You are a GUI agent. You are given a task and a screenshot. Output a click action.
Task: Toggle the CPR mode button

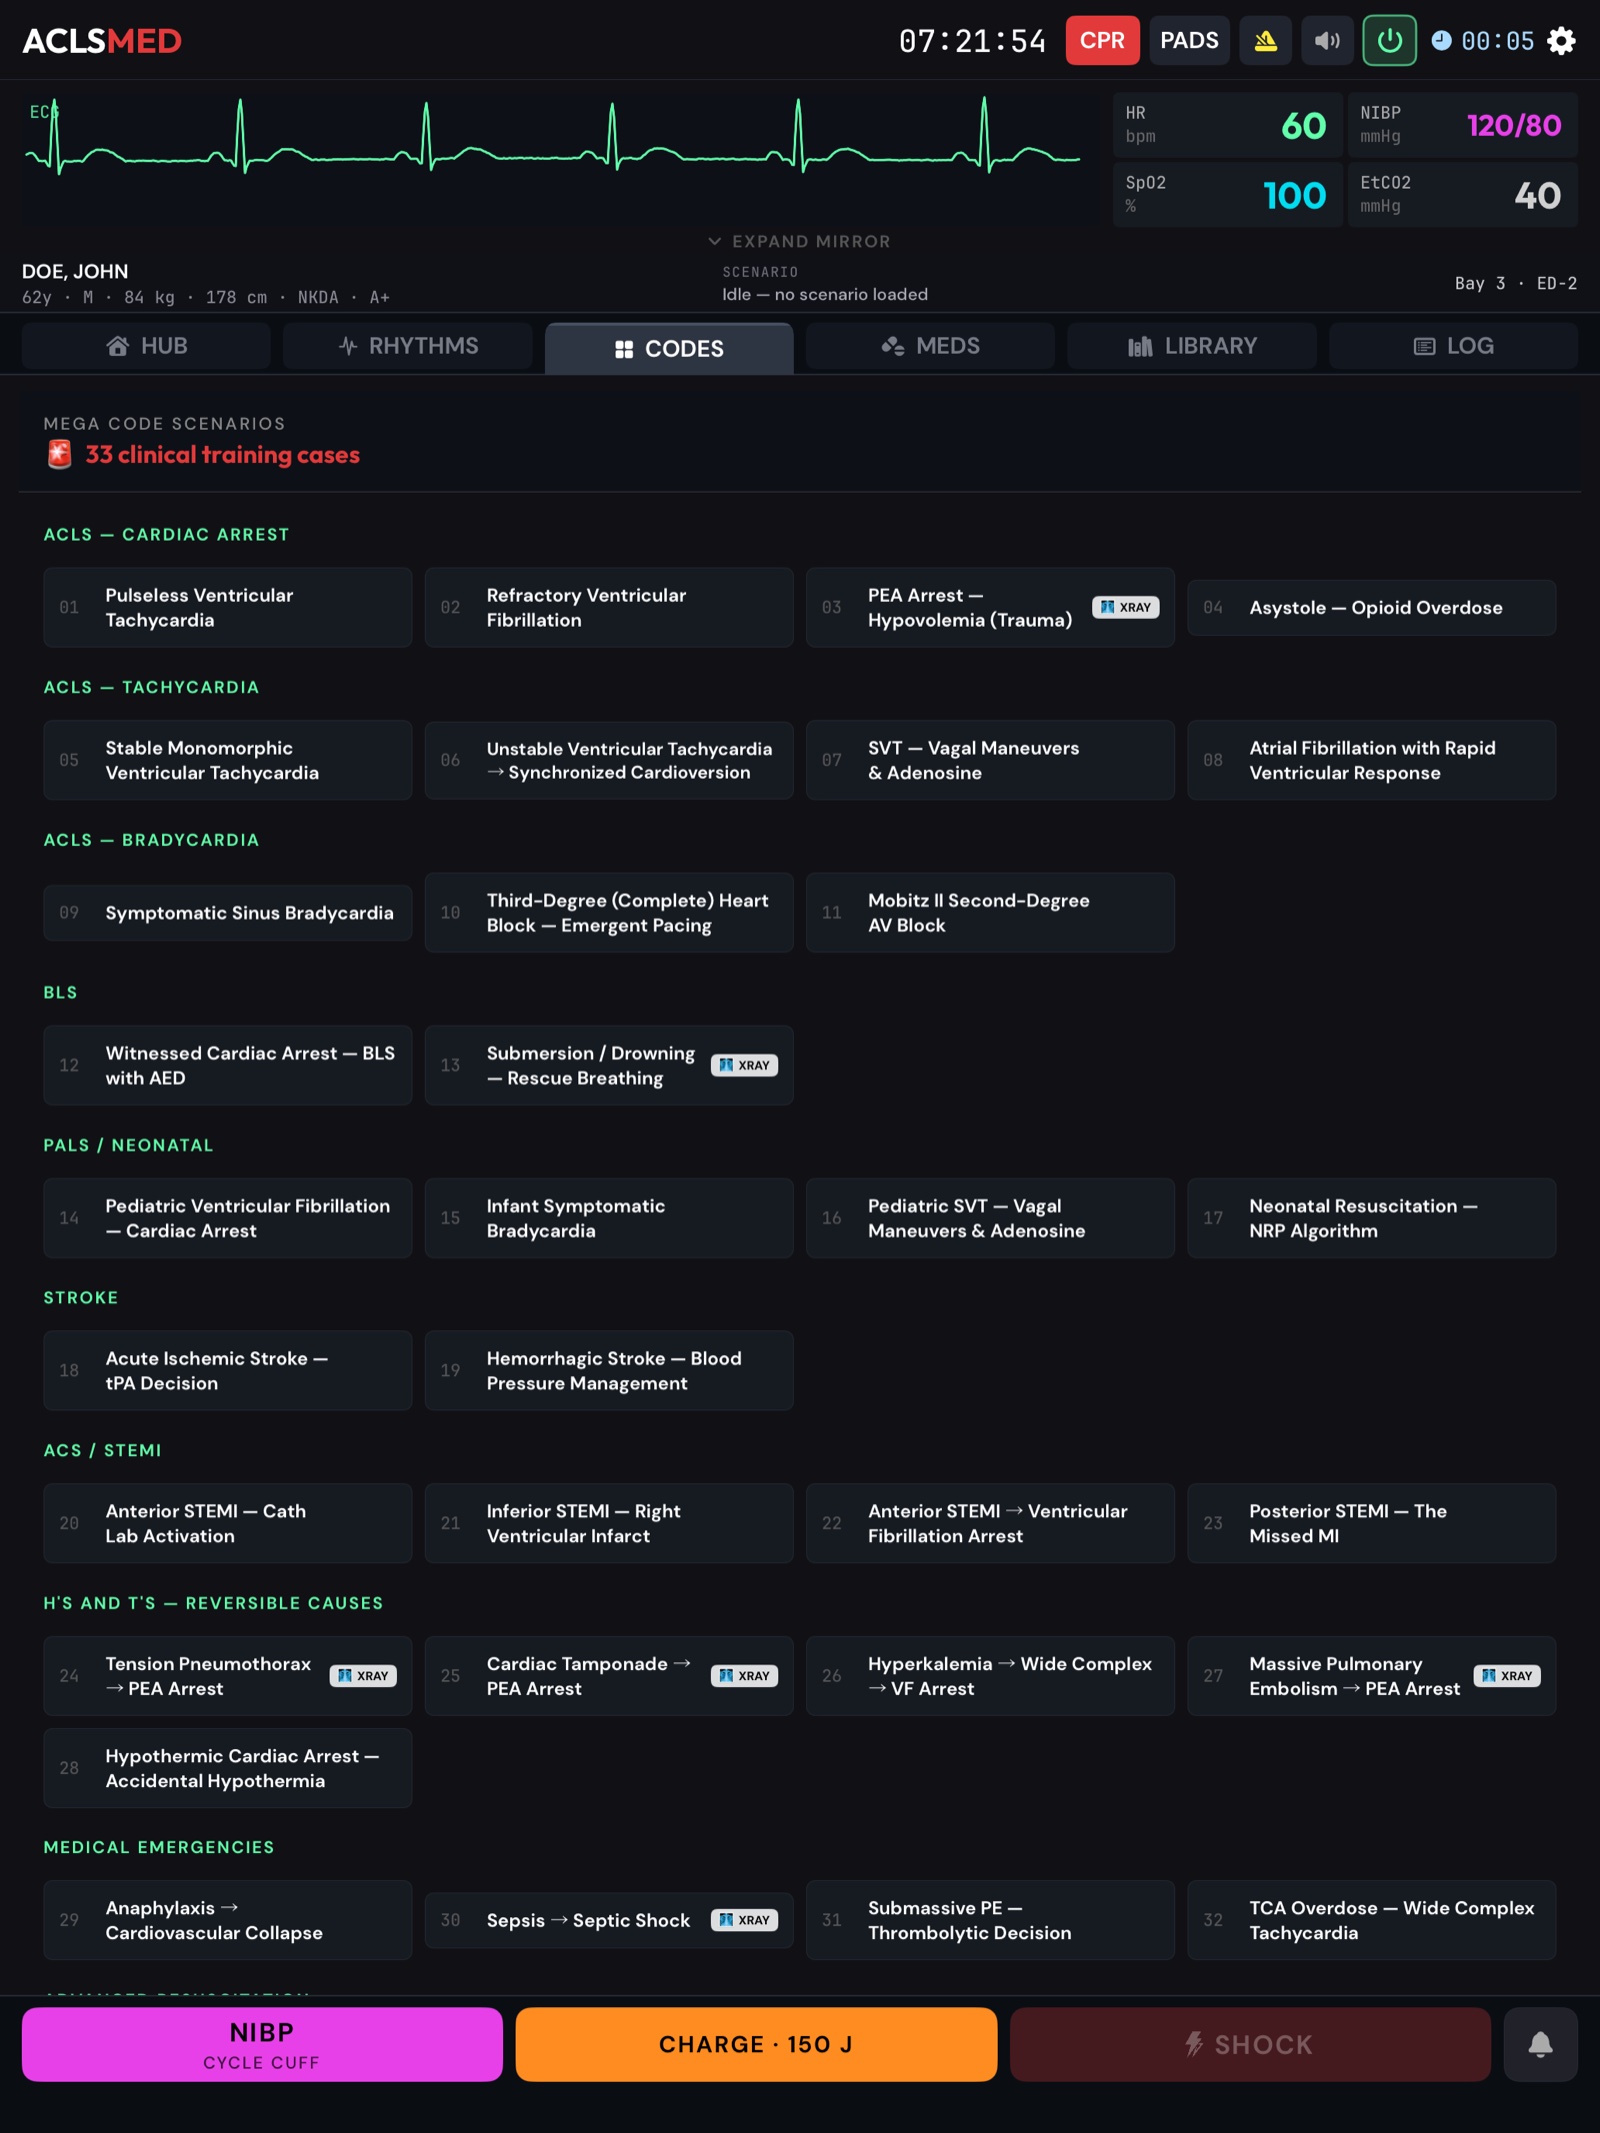pyautogui.click(x=1102, y=41)
